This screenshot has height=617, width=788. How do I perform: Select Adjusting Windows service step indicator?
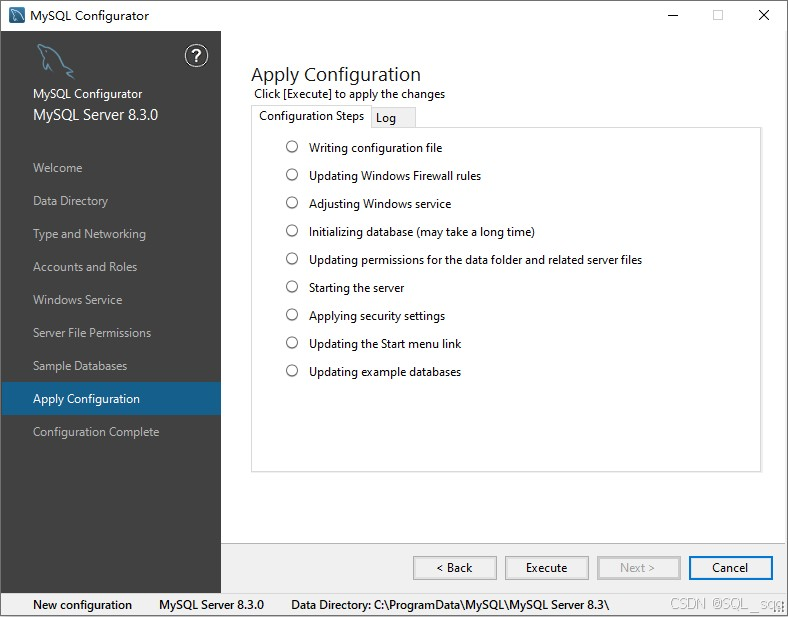coord(292,202)
